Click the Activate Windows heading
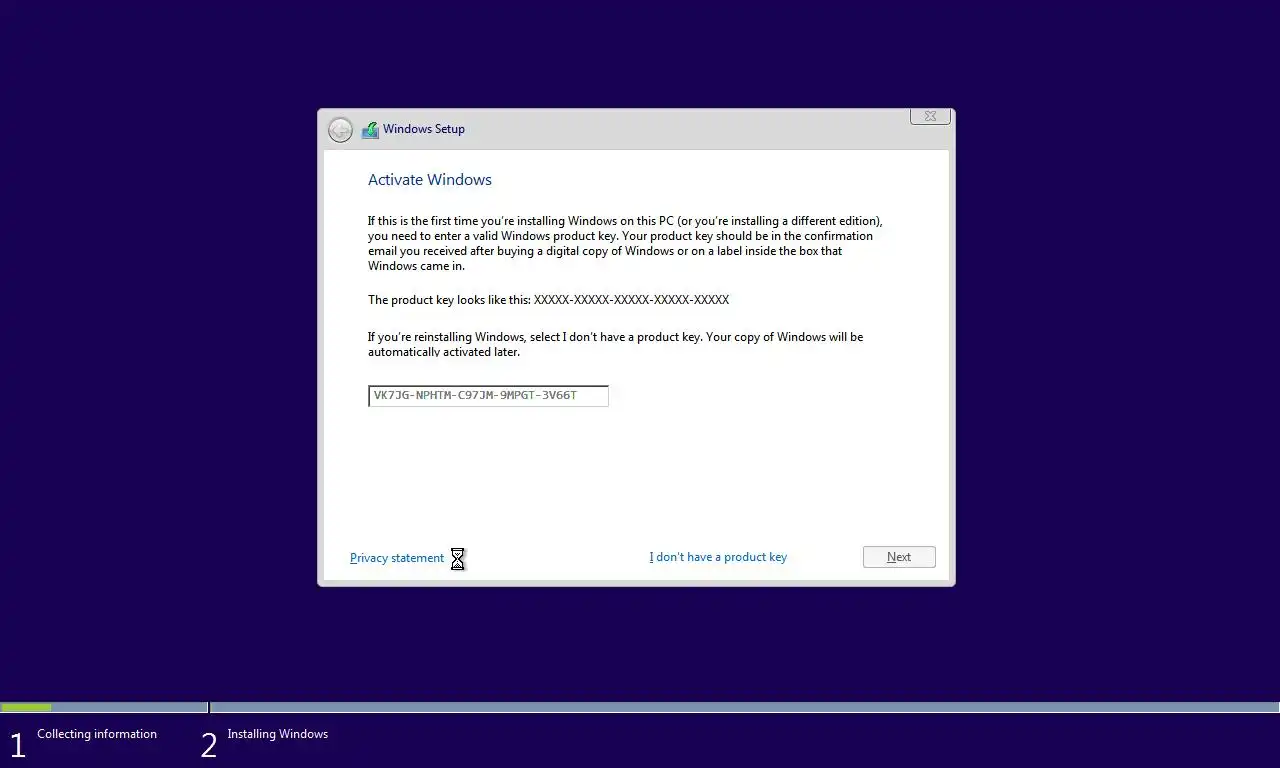 [430, 180]
